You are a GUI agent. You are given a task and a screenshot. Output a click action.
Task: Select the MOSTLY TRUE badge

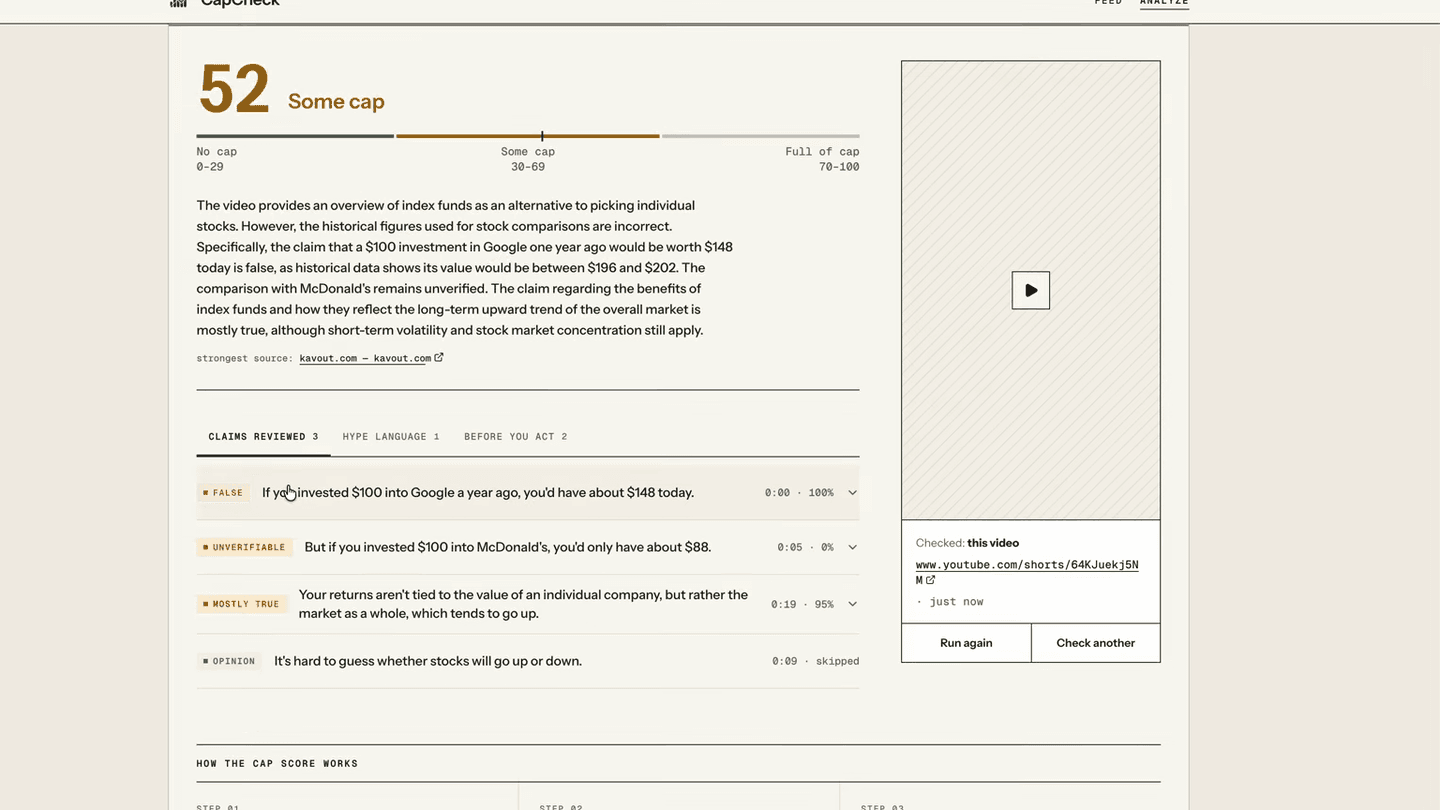(x=242, y=604)
